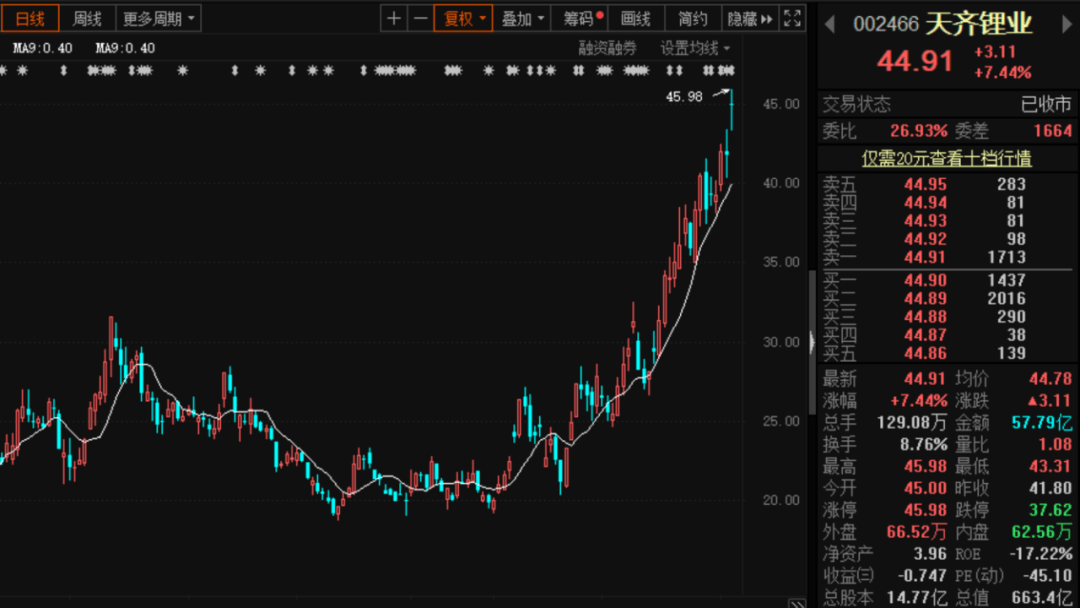Toggle the 筹码 chip distribution view
Screen dimensions: 1080x608
pyautogui.click(x=579, y=19)
